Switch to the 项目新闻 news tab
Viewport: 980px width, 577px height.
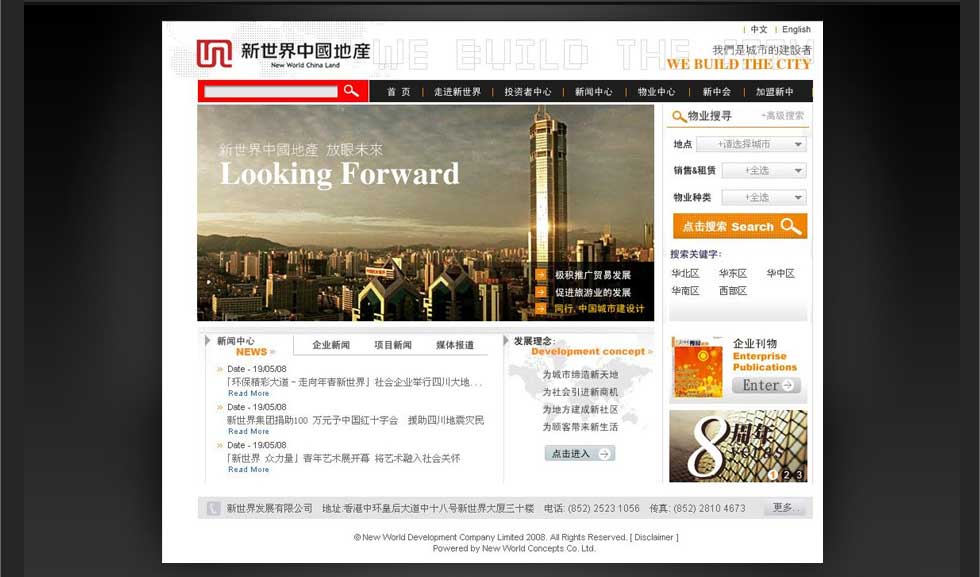pos(393,345)
